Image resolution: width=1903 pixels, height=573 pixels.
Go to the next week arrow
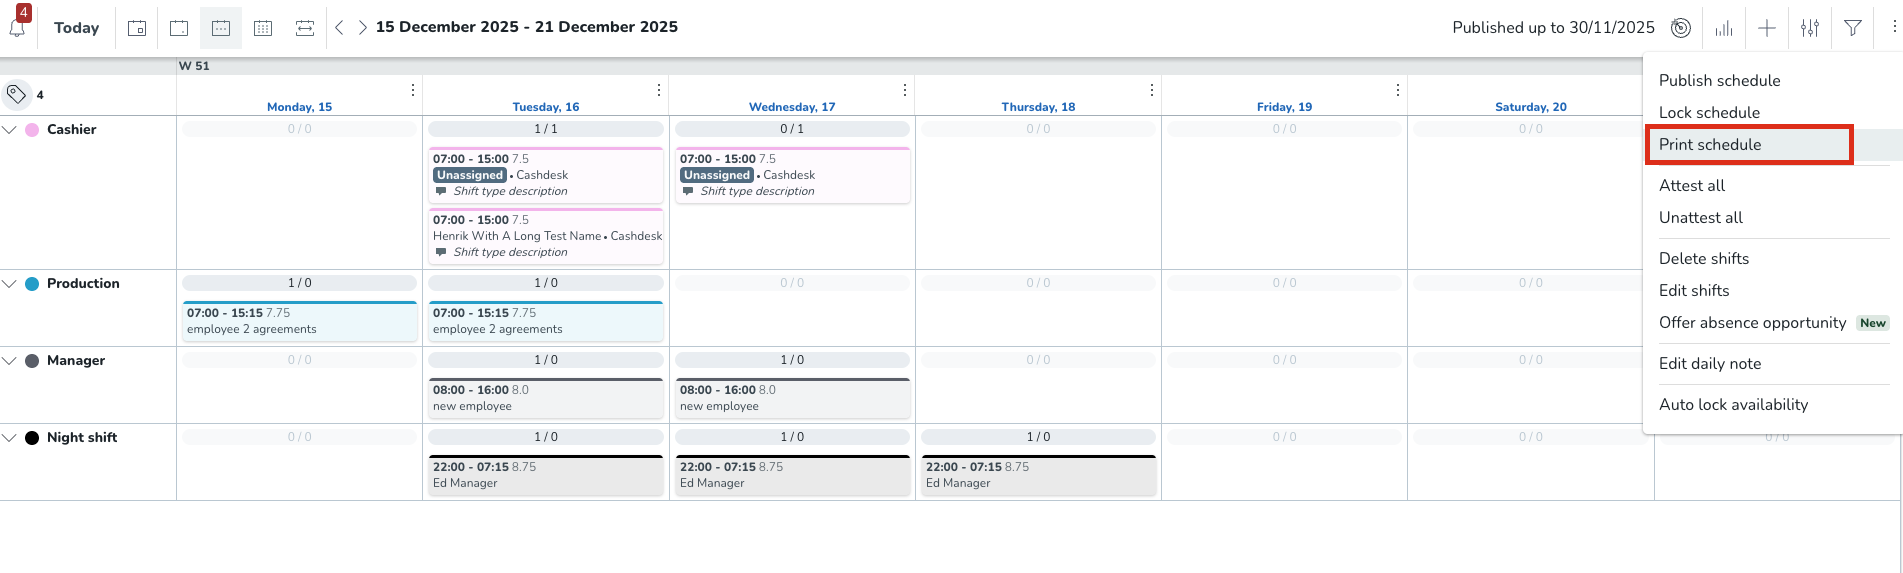[362, 28]
